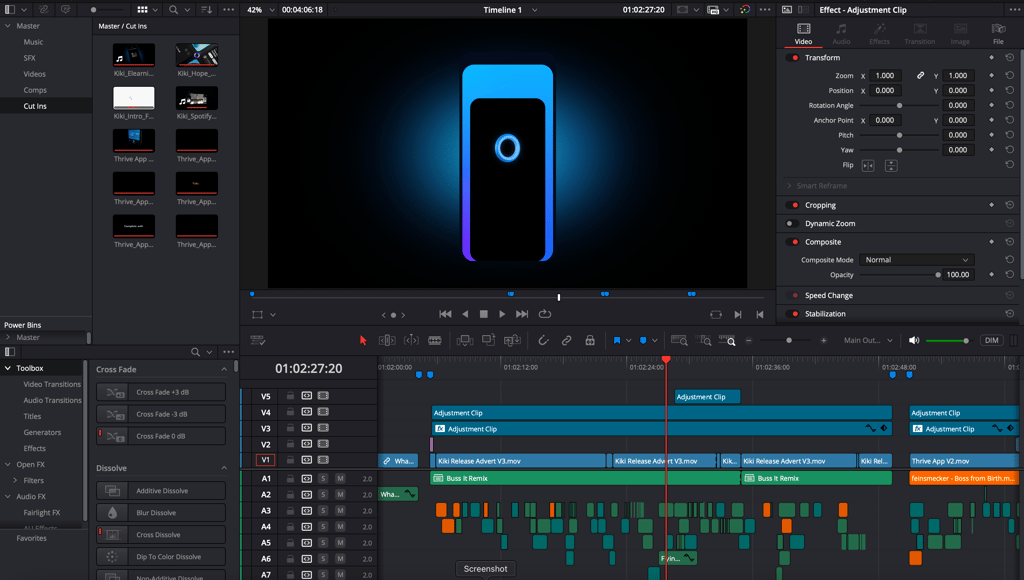Select the Blade edit mode tool
This screenshot has width=1024, height=580.
click(x=435, y=341)
